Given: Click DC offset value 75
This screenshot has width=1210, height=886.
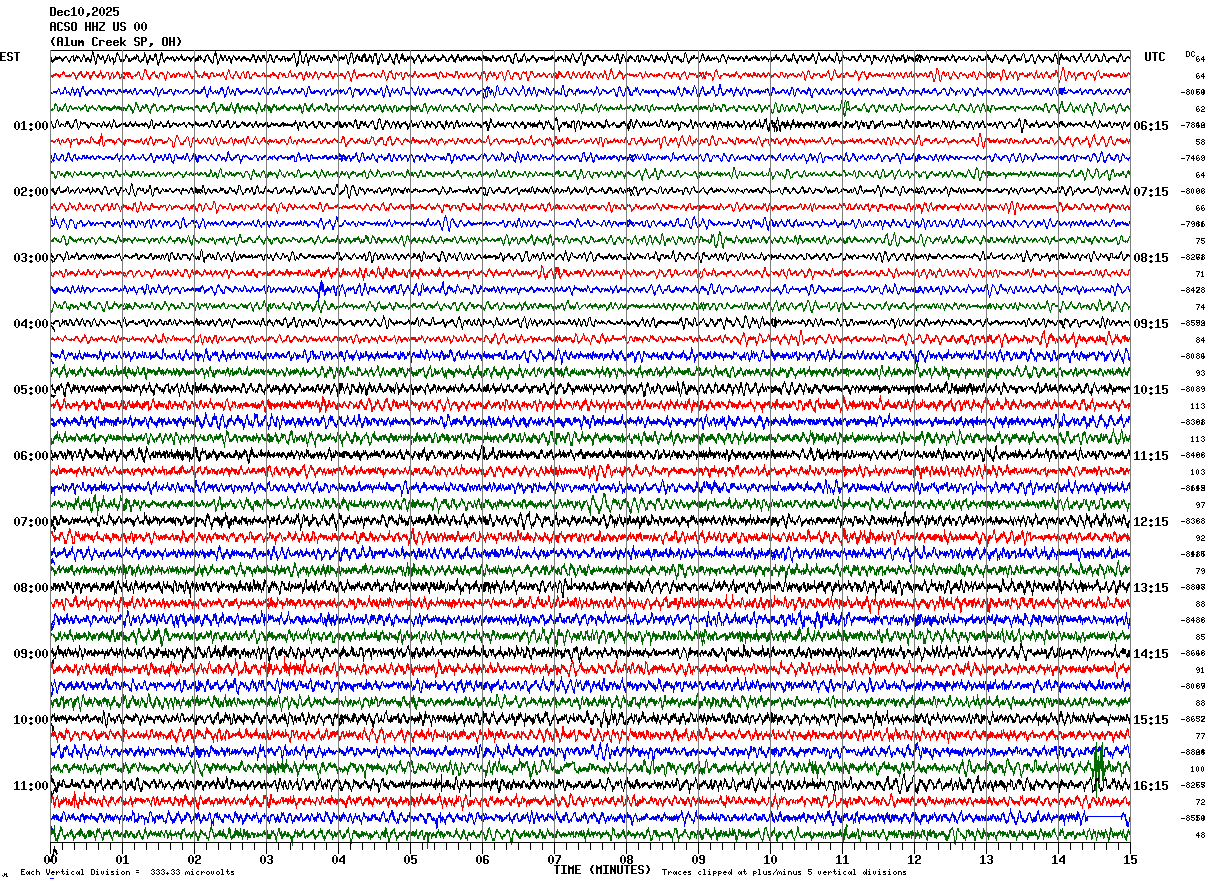Looking at the screenshot, I should tap(1200, 241).
